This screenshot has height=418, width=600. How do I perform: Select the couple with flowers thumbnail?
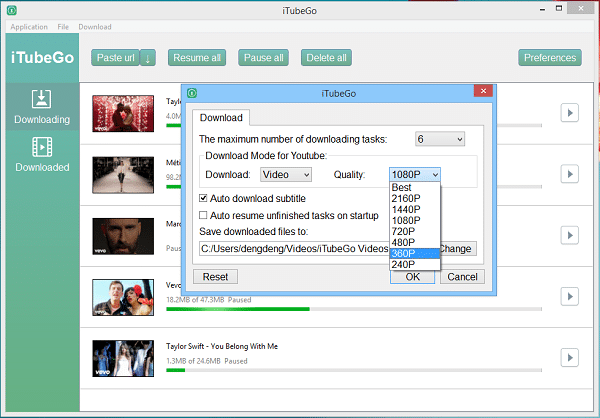pos(123,297)
